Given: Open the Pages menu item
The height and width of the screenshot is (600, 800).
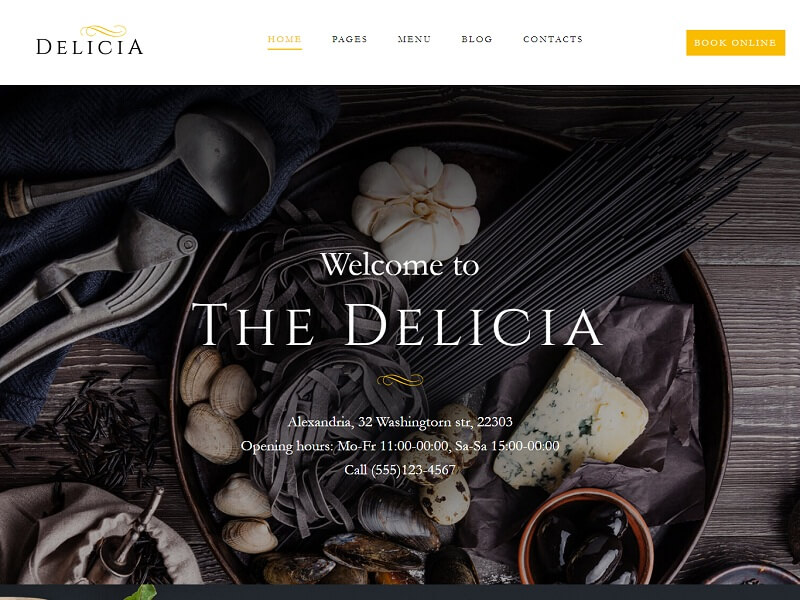Looking at the screenshot, I should [349, 39].
